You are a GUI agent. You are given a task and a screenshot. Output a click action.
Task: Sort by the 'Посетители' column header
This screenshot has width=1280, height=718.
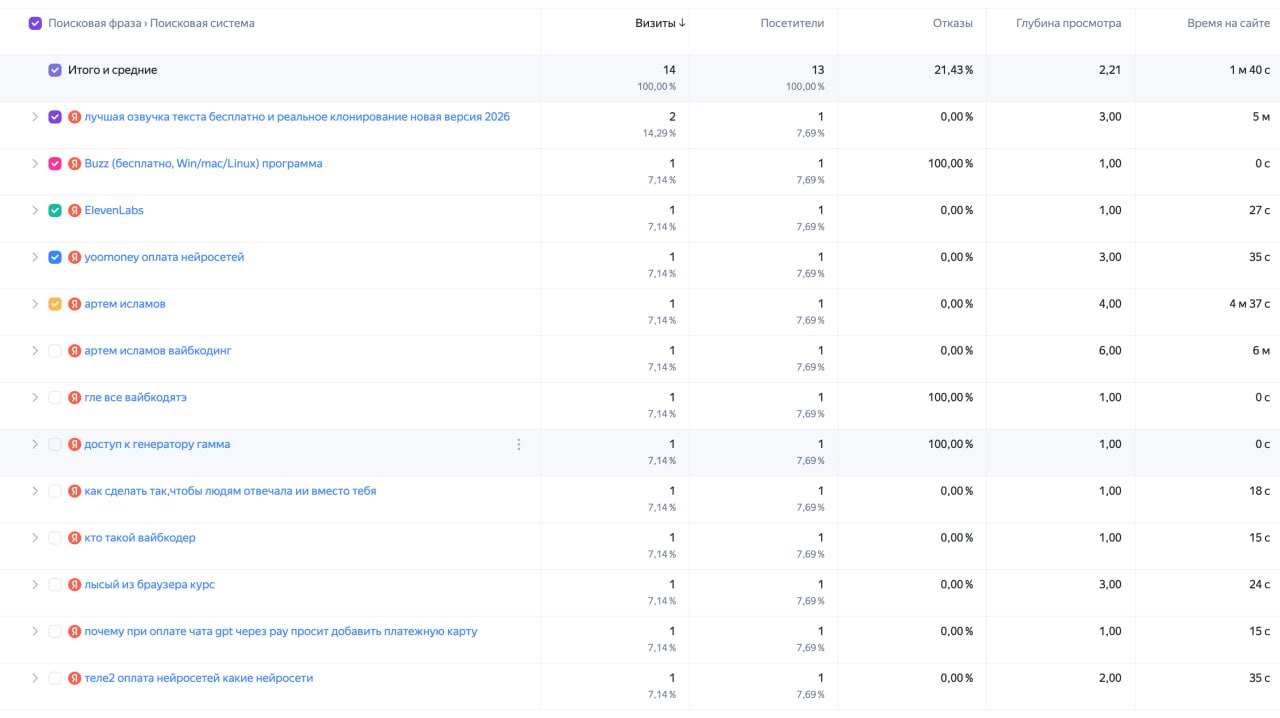pyautogui.click(x=792, y=23)
